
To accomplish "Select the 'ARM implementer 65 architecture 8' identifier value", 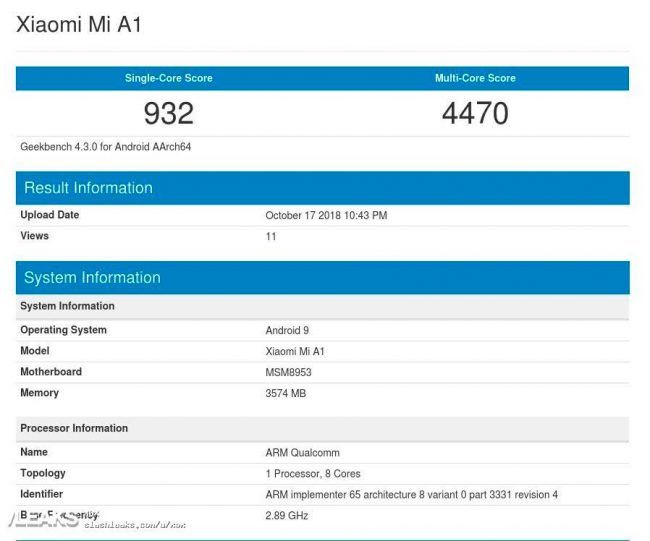I will pos(412,495).
